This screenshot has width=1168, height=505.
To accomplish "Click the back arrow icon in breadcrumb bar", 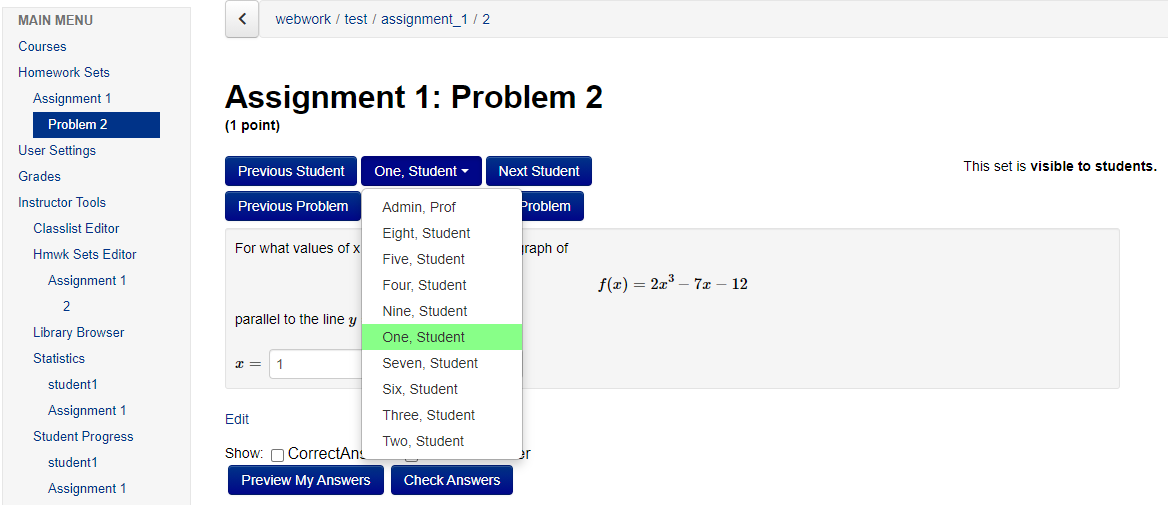I will [x=242, y=19].
